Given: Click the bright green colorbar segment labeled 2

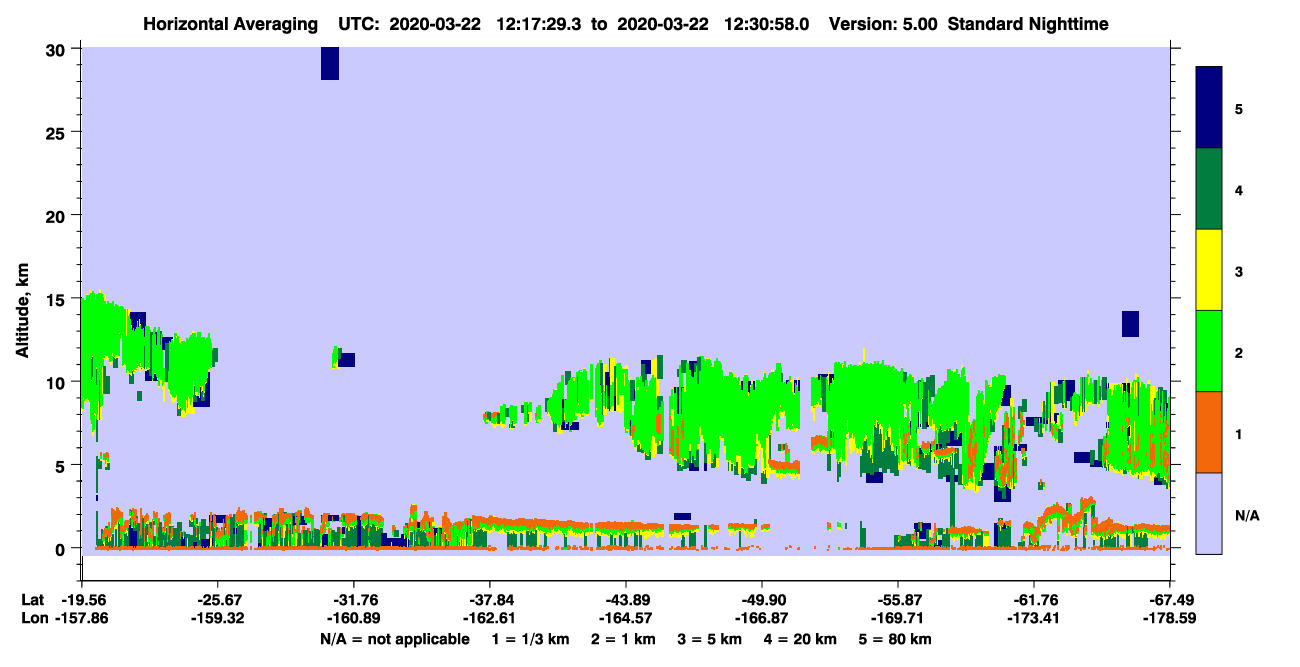Looking at the screenshot, I should [x=1209, y=351].
